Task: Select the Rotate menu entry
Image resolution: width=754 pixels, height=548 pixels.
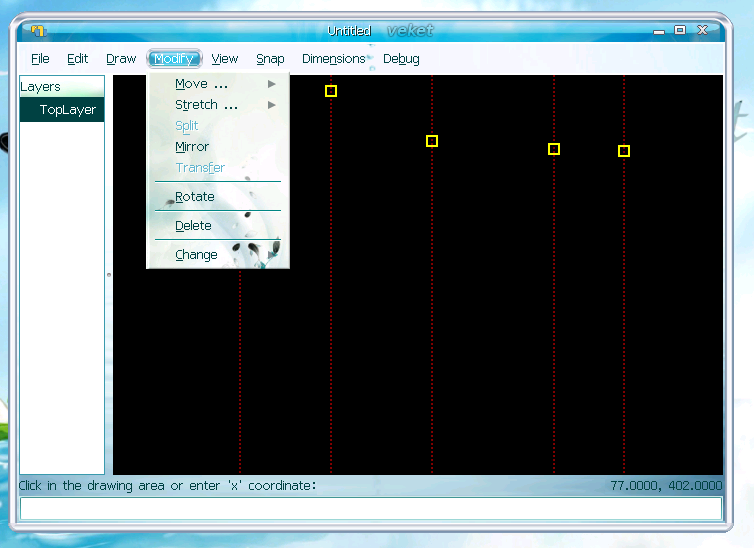Action: pyautogui.click(x=217, y=197)
